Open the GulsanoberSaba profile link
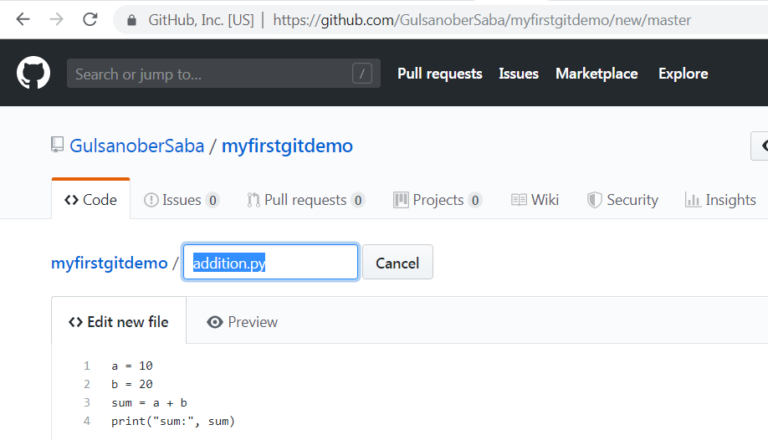This screenshot has width=768, height=440. [137, 146]
